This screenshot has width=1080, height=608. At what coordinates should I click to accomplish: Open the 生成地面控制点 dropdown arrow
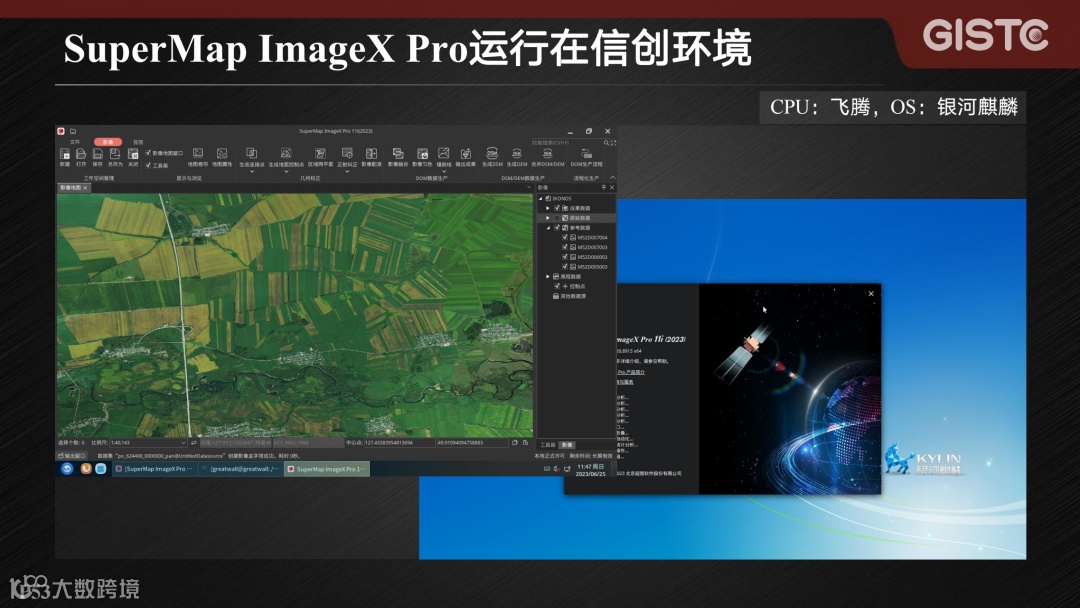point(286,171)
